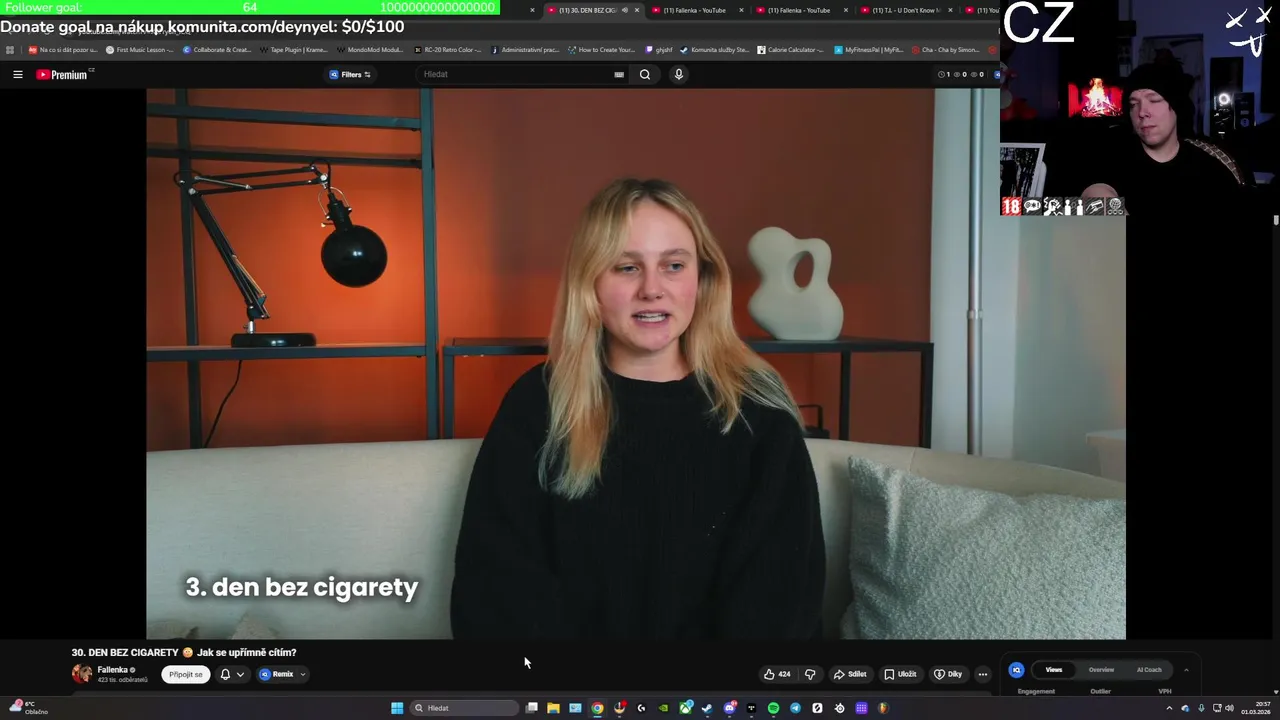Save video with Uložit button
The image size is (1280, 720).
(x=900, y=674)
